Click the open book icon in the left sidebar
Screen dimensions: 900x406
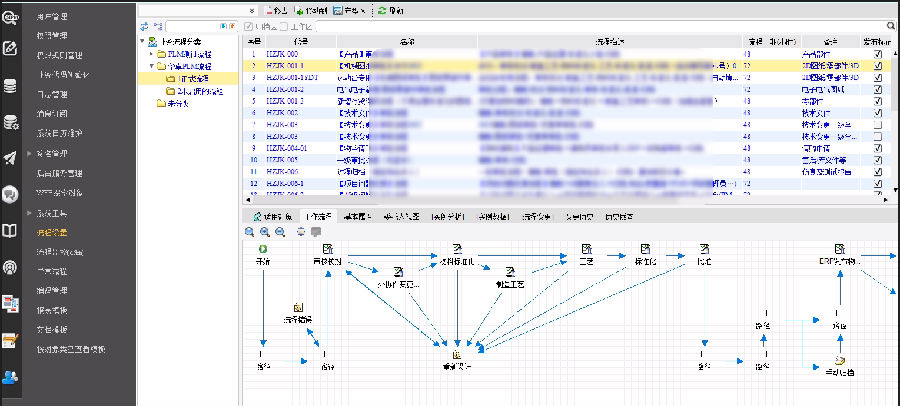tap(11, 231)
